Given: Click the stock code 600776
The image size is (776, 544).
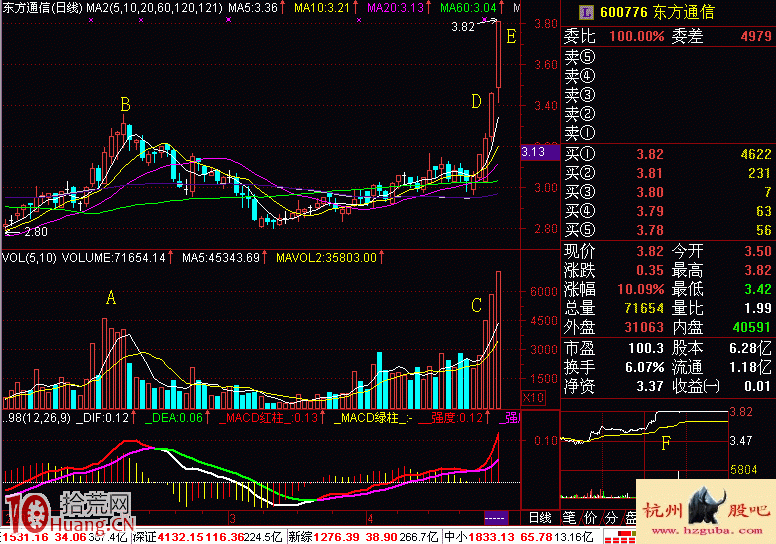Looking at the screenshot, I should [x=624, y=12].
